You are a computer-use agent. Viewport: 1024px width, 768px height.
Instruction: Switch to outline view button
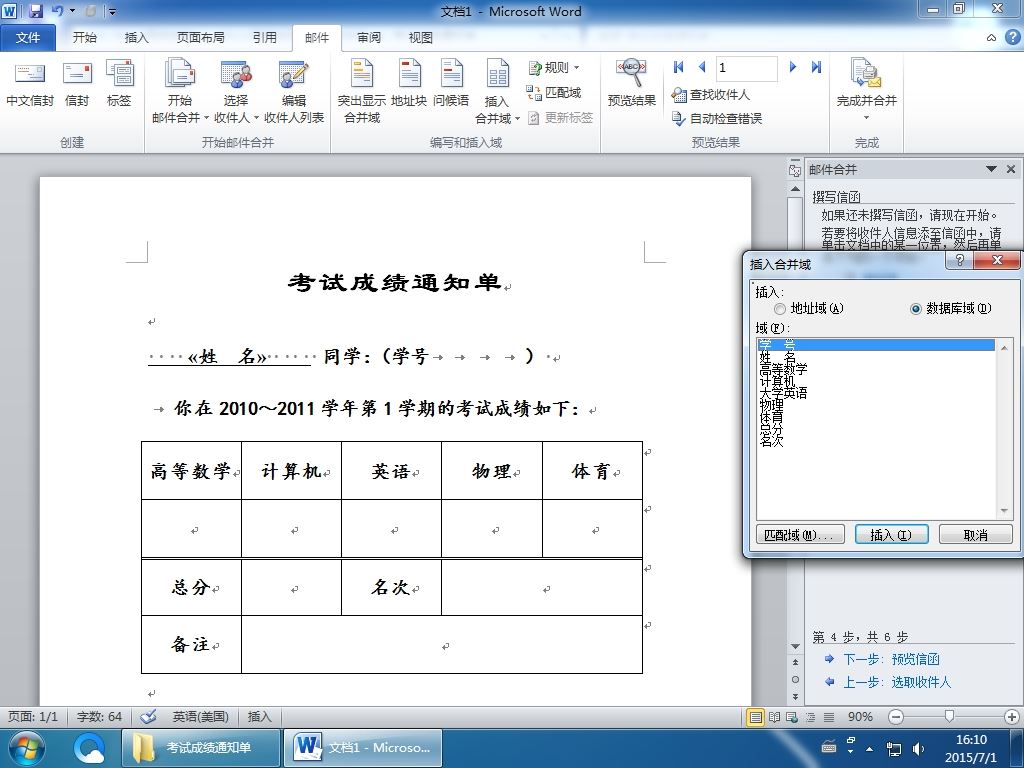click(810, 717)
